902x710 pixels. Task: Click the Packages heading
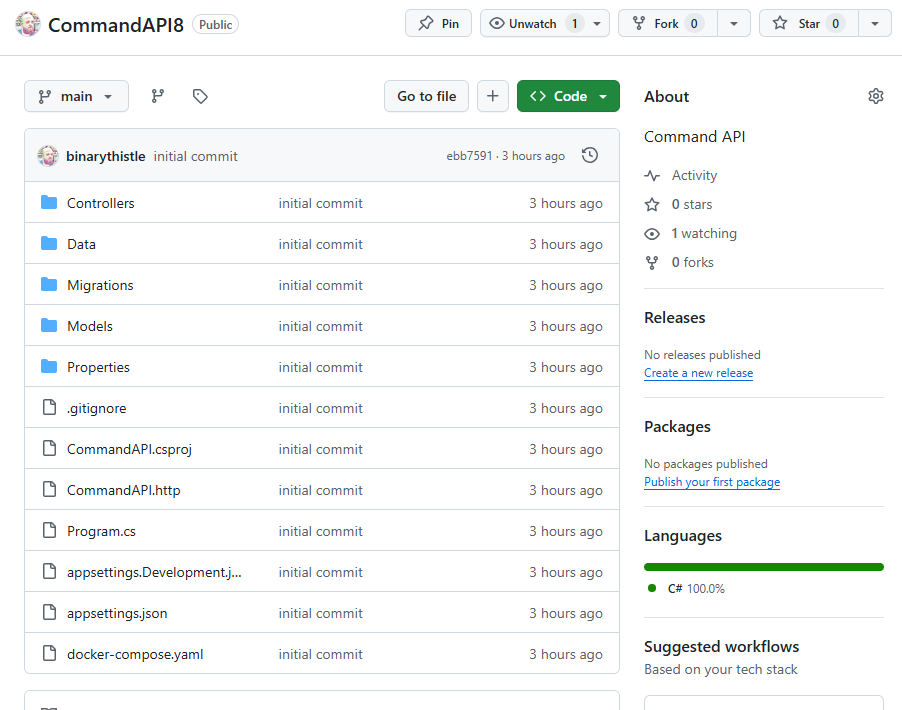coord(678,427)
